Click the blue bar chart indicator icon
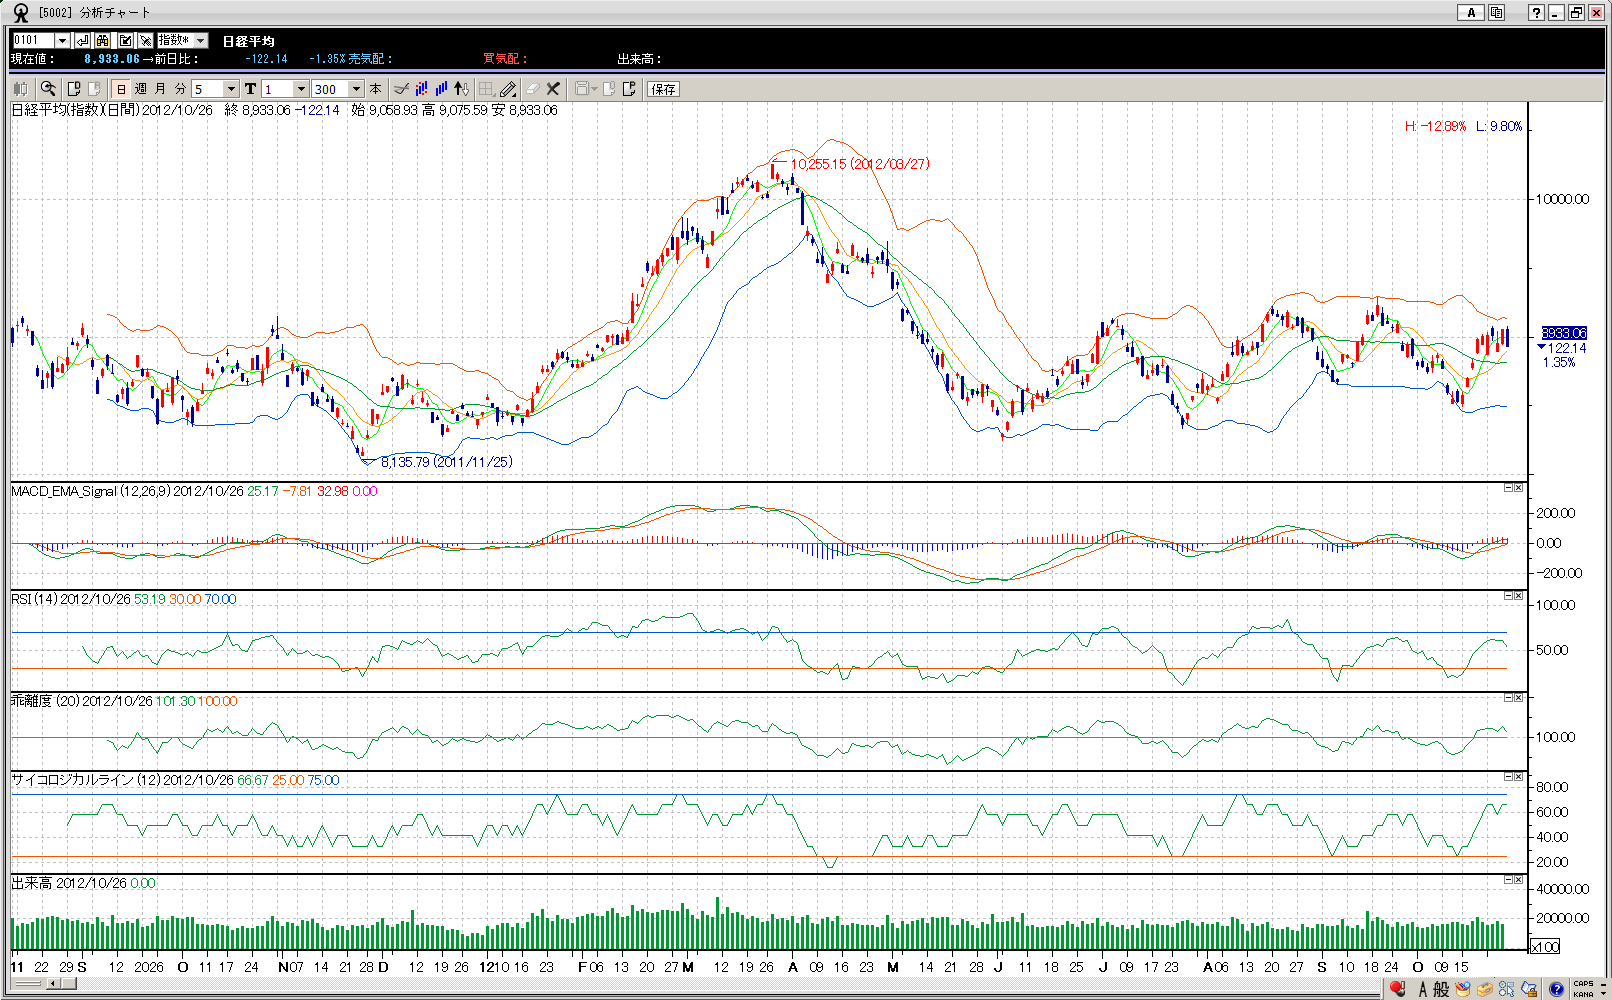 pyautogui.click(x=441, y=89)
